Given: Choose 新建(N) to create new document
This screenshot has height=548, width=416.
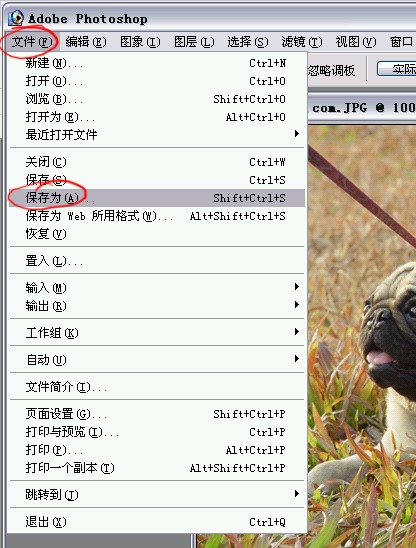Looking at the screenshot, I should pos(157,63).
